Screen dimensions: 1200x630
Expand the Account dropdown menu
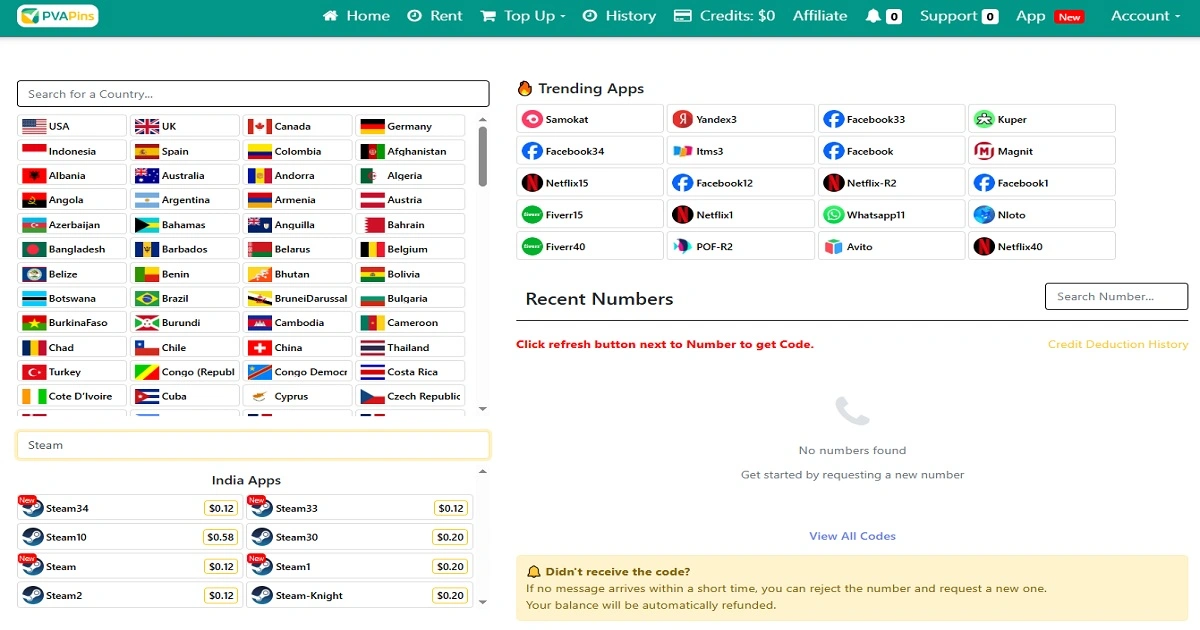(x=1144, y=16)
